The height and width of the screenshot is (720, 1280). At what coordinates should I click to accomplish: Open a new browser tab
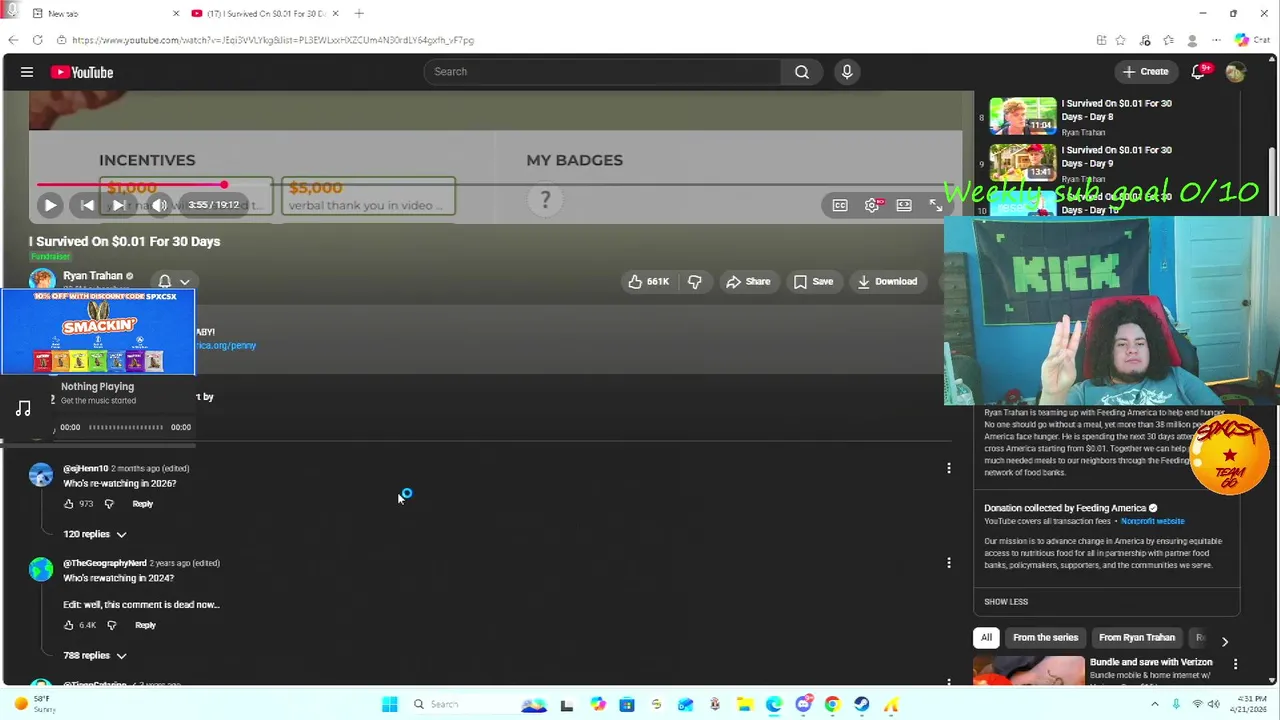click(359, 14)
